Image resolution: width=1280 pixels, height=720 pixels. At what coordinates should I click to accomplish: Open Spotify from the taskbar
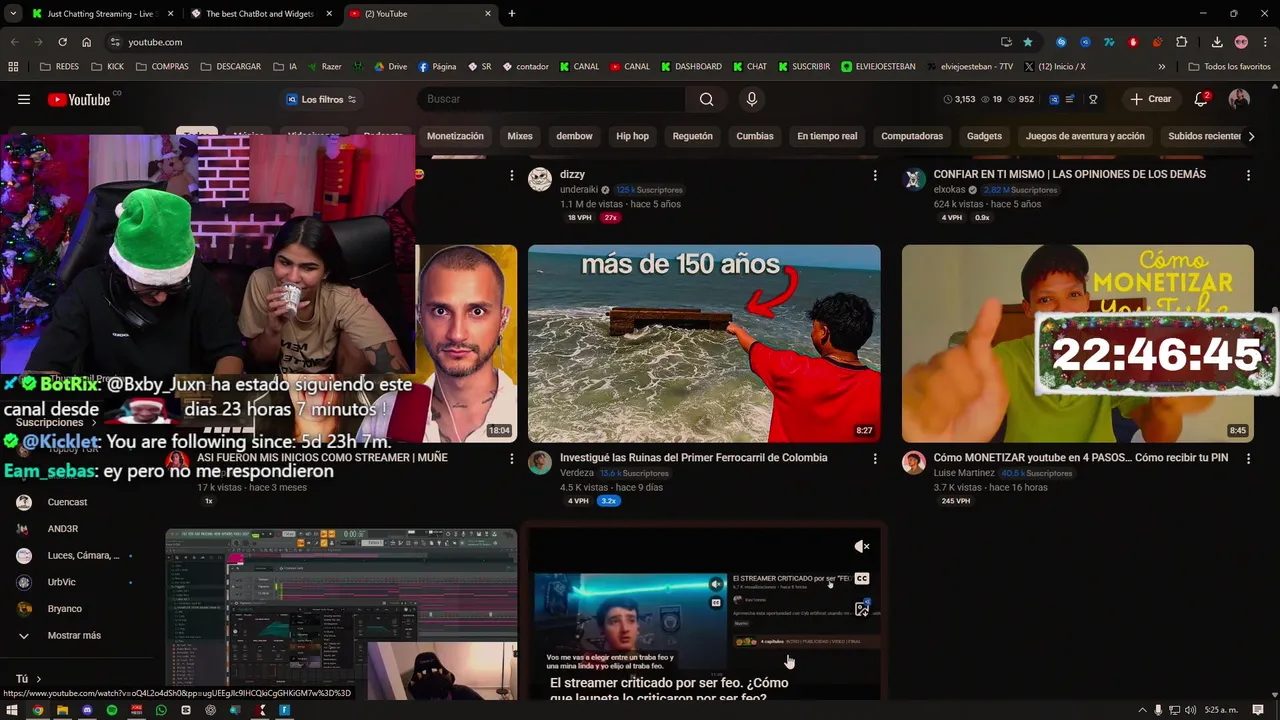pos(111,710)
